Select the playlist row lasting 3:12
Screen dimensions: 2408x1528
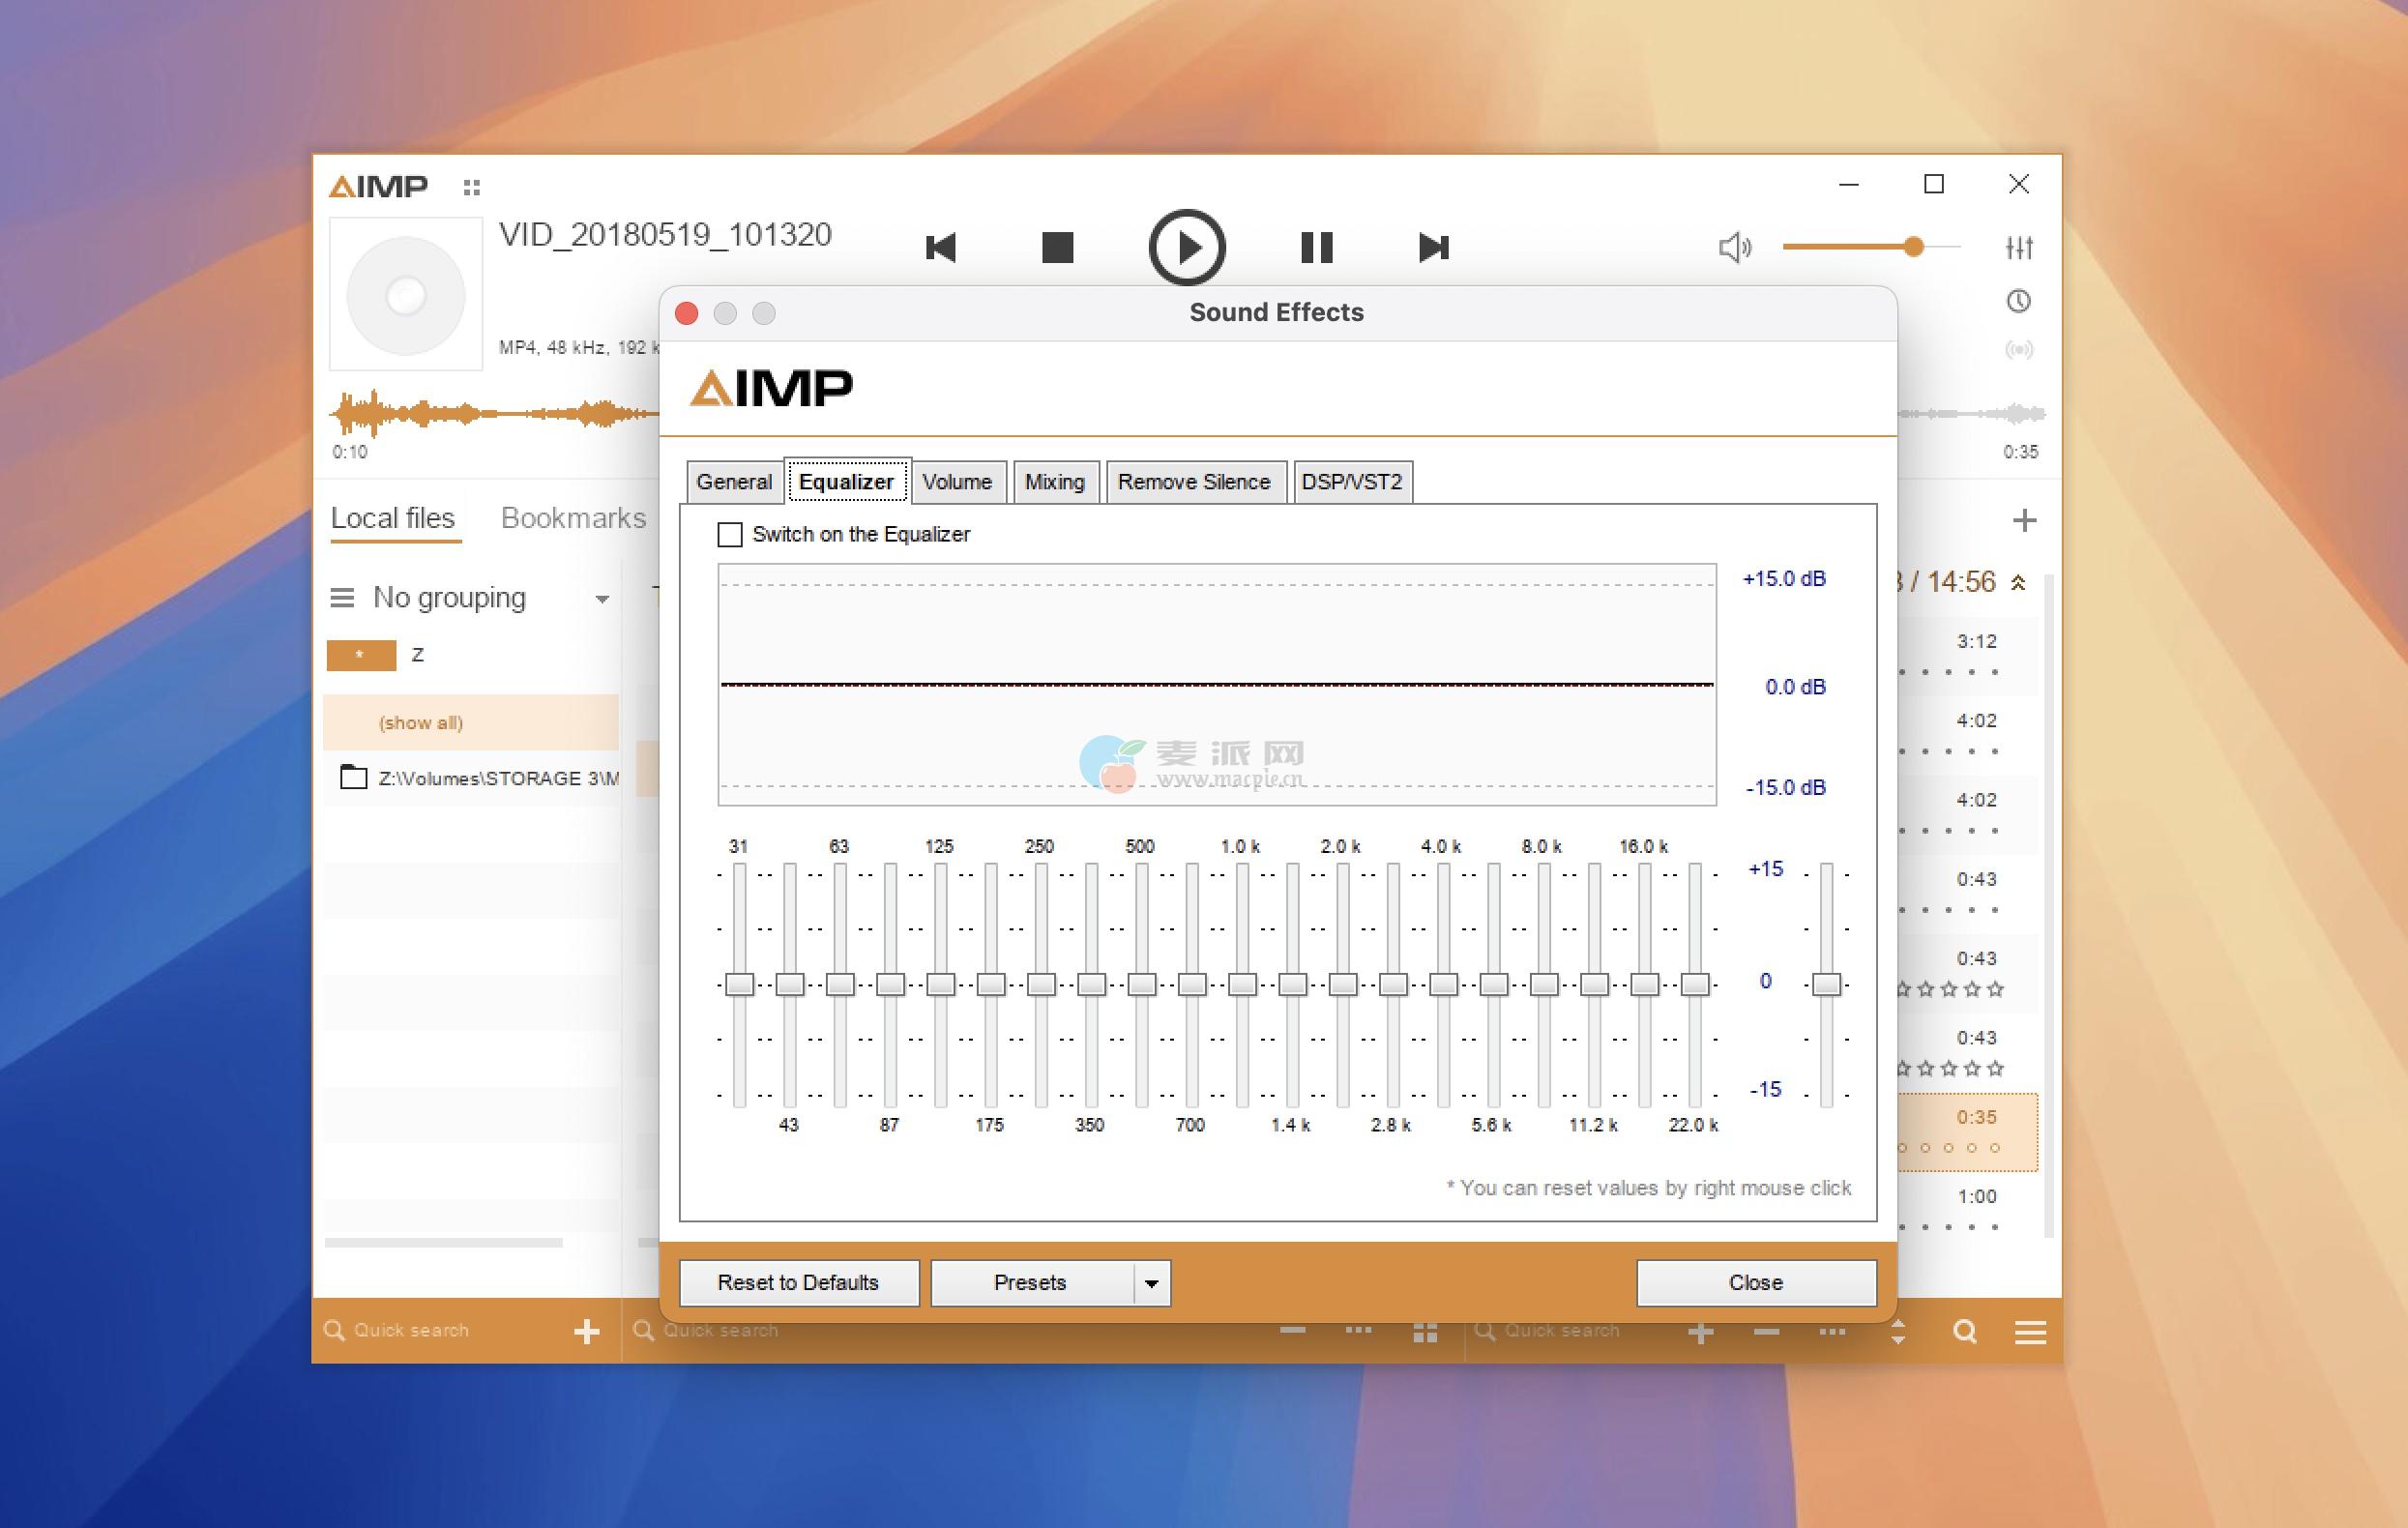[x=1967, y=655]
